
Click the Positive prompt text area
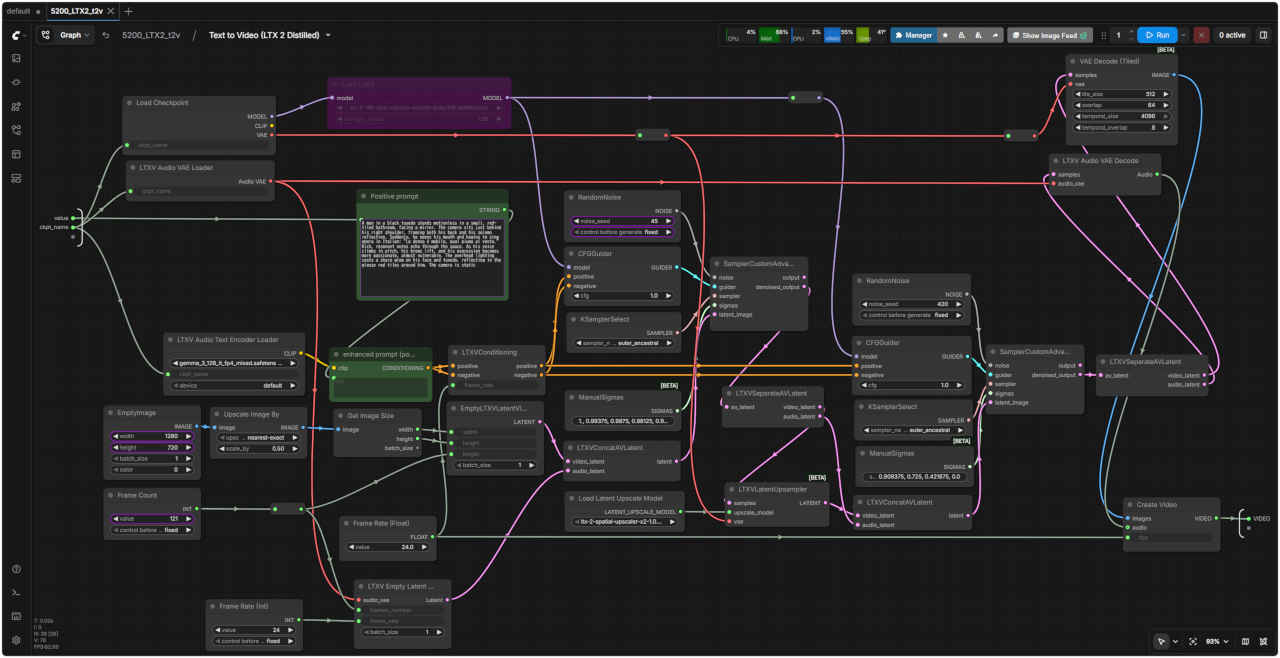tap(432, 258)
